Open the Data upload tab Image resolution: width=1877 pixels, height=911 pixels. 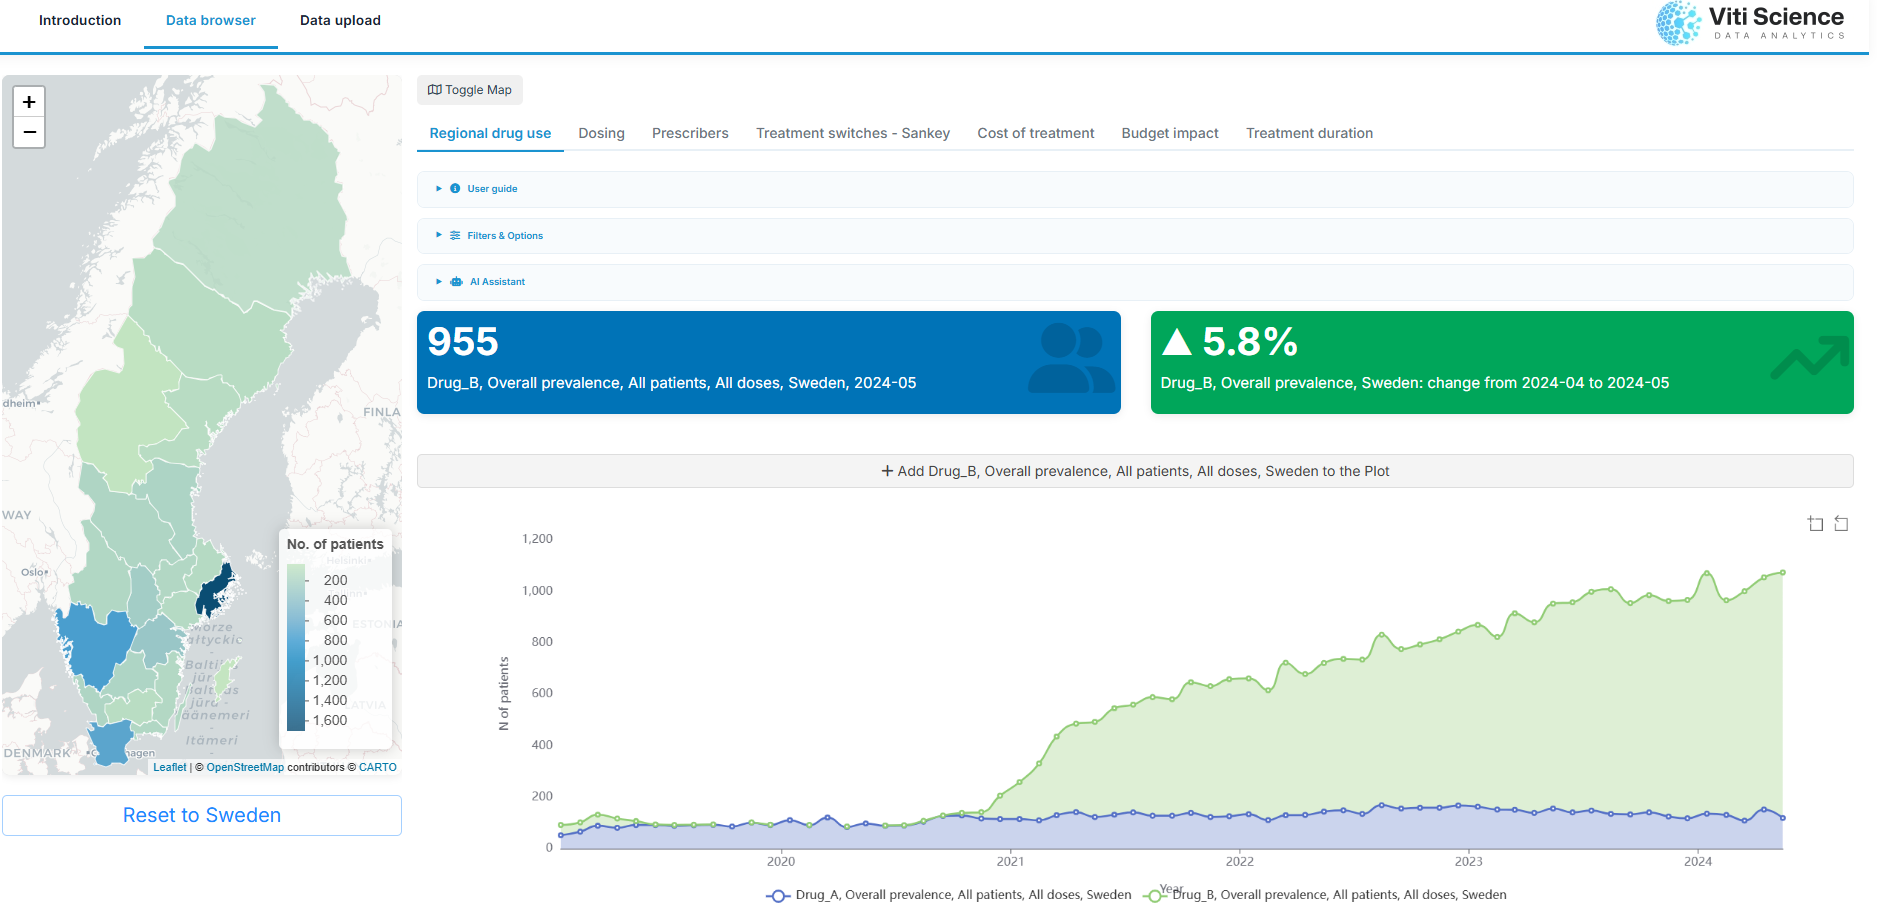[340, 21]
